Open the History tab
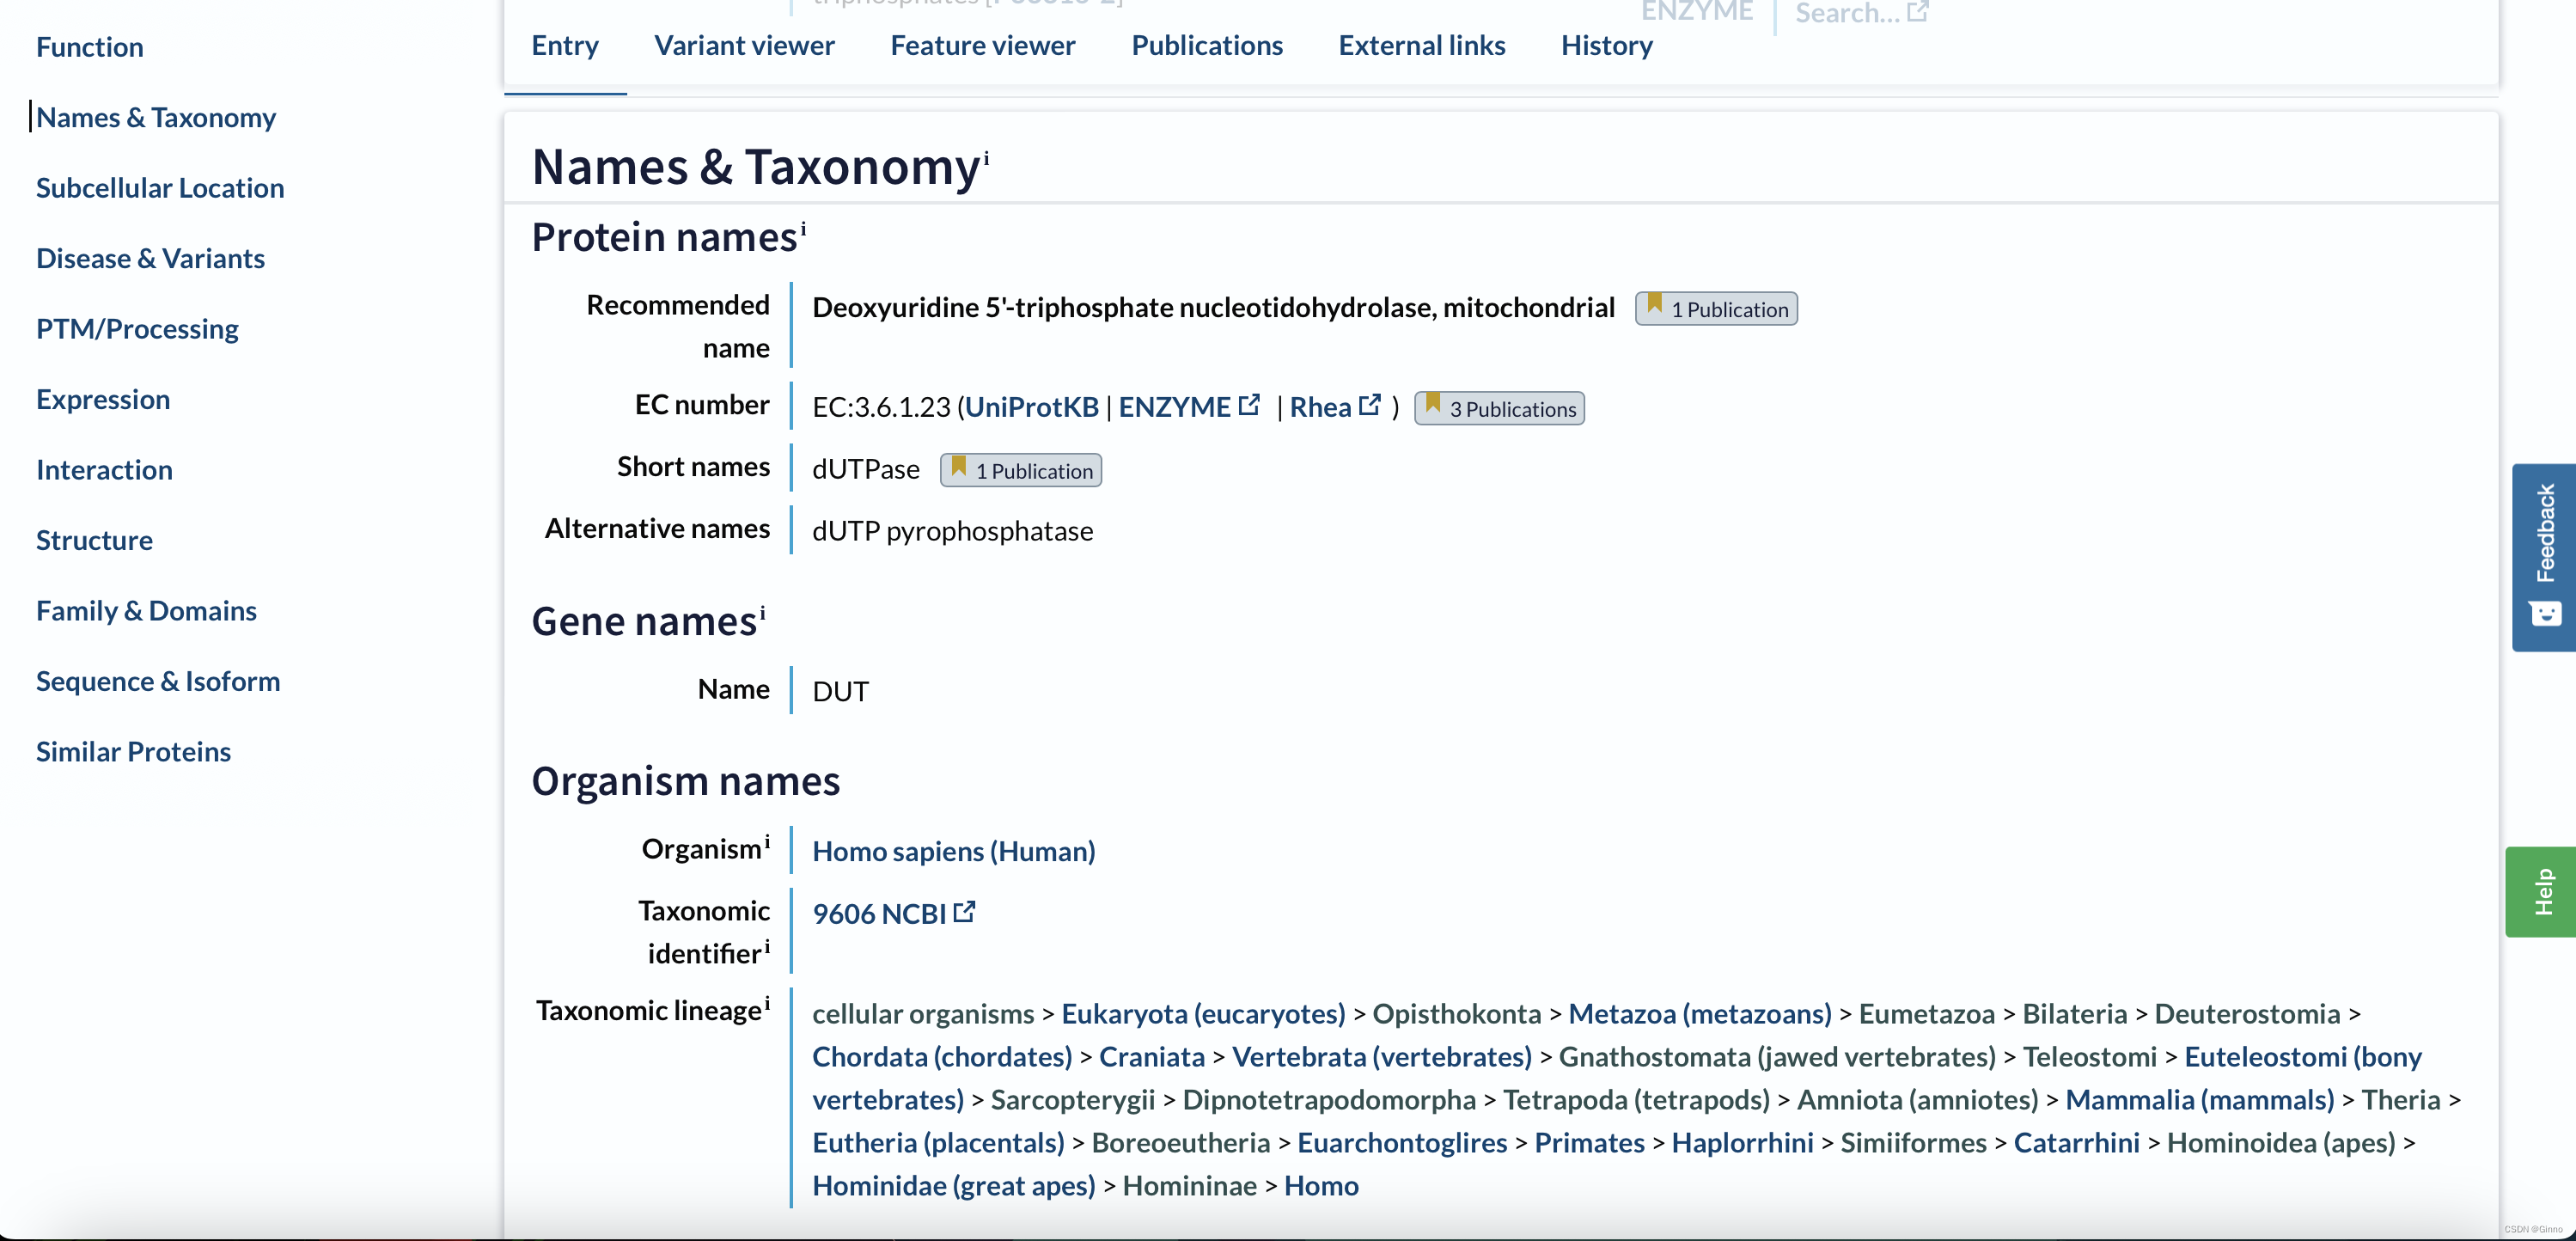2576x1241 pixels. point(1607,46)
